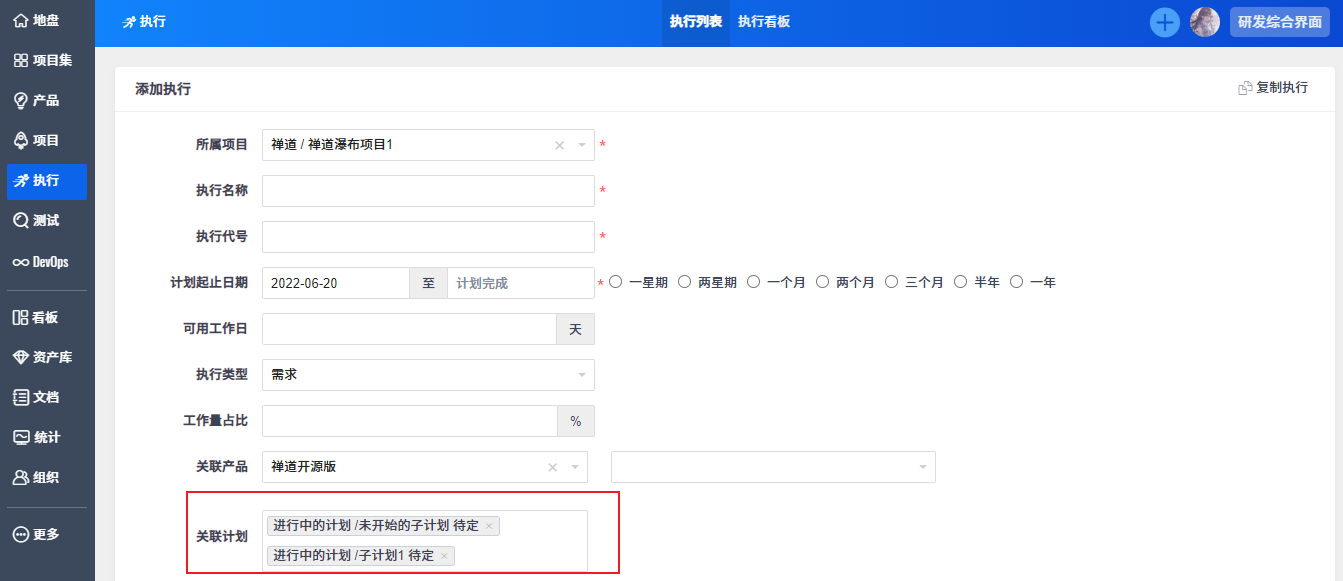Viewport: 1343px width, 581px height.
Task: Click the 计划起止日期 label
Action: tap(209, 283)
